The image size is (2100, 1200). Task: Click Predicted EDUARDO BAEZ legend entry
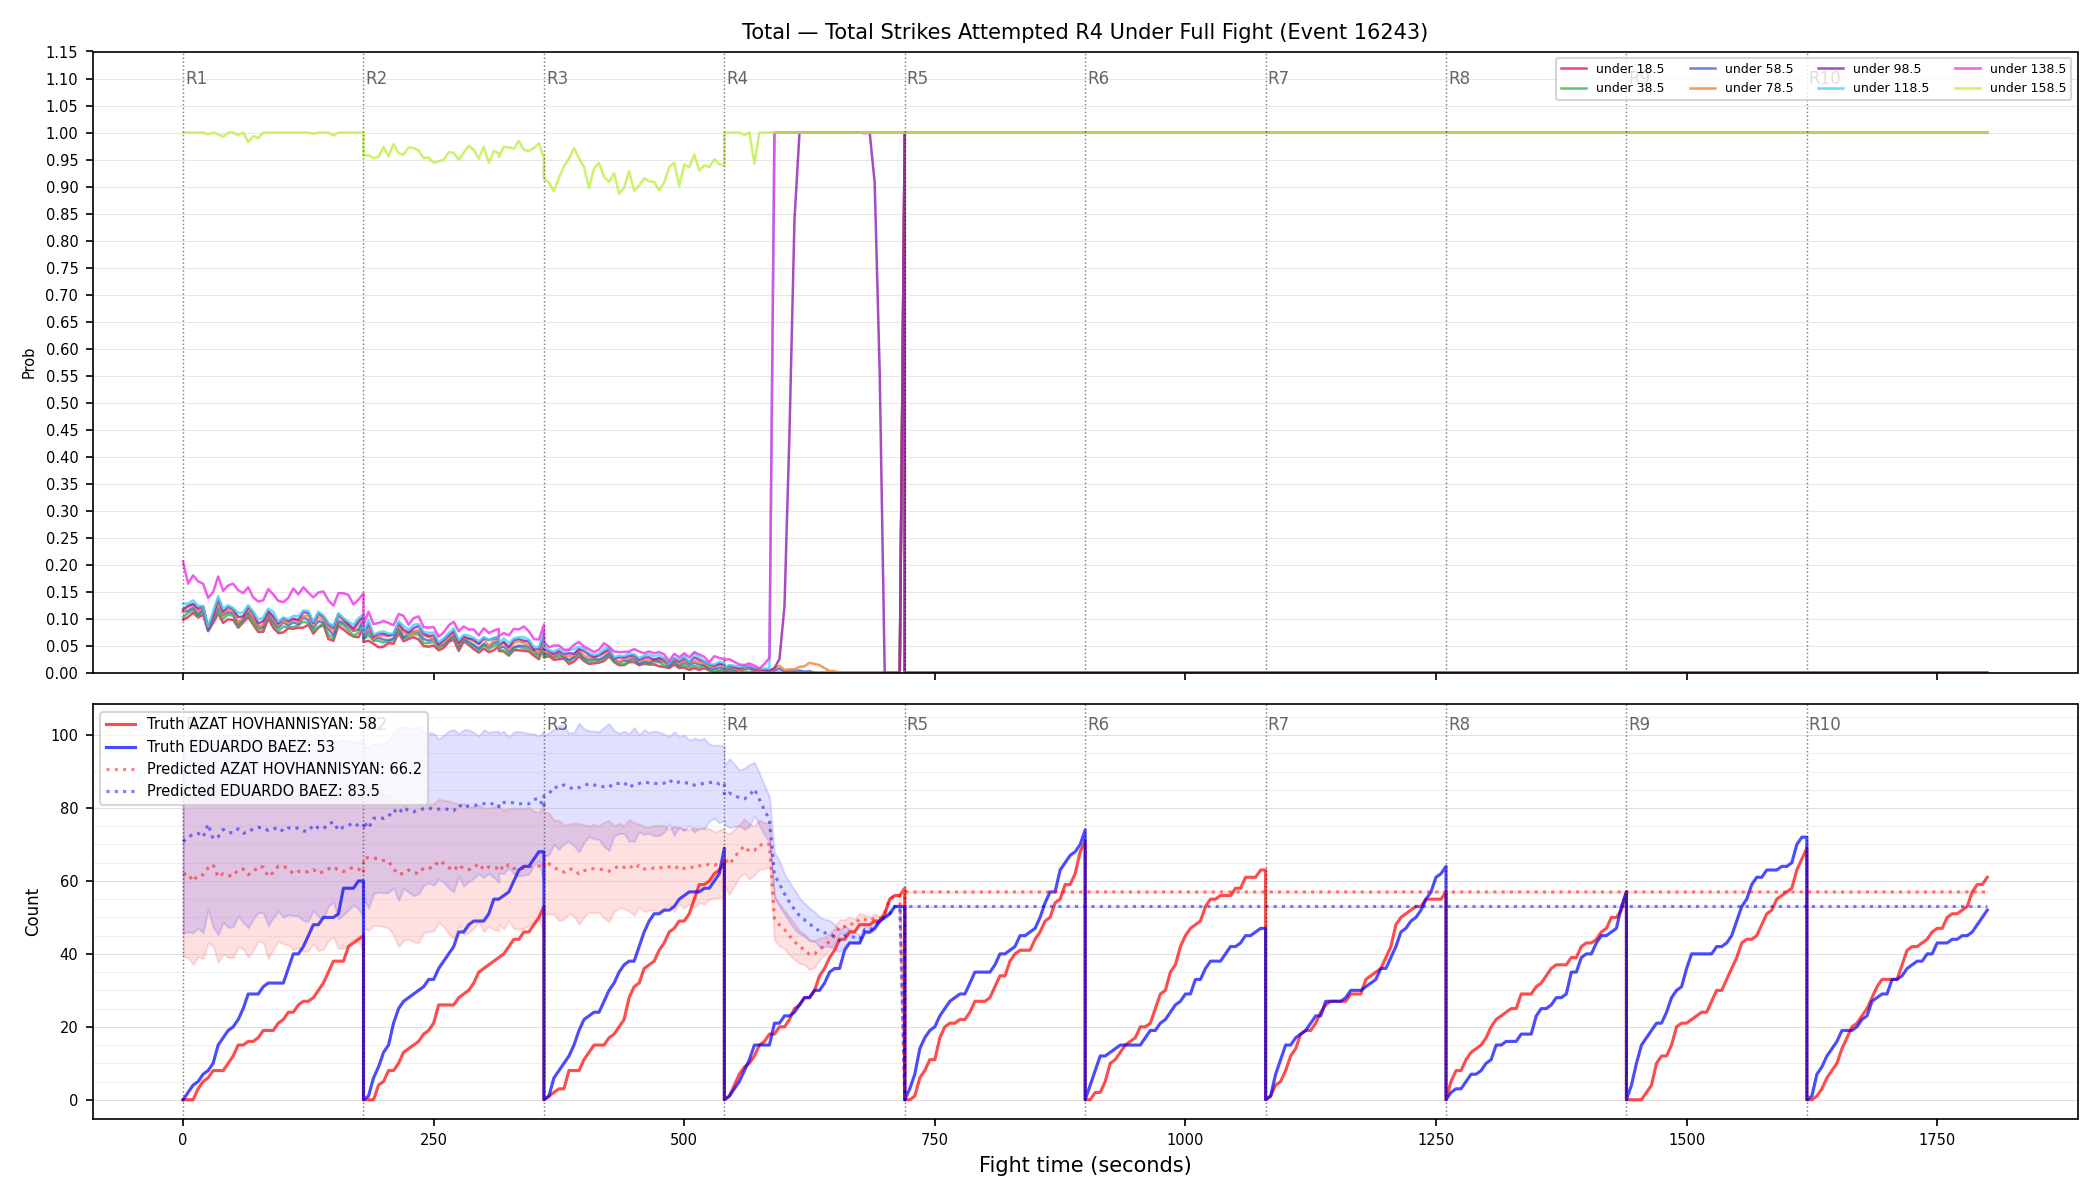pyautogui.click(x=242, y=791)
